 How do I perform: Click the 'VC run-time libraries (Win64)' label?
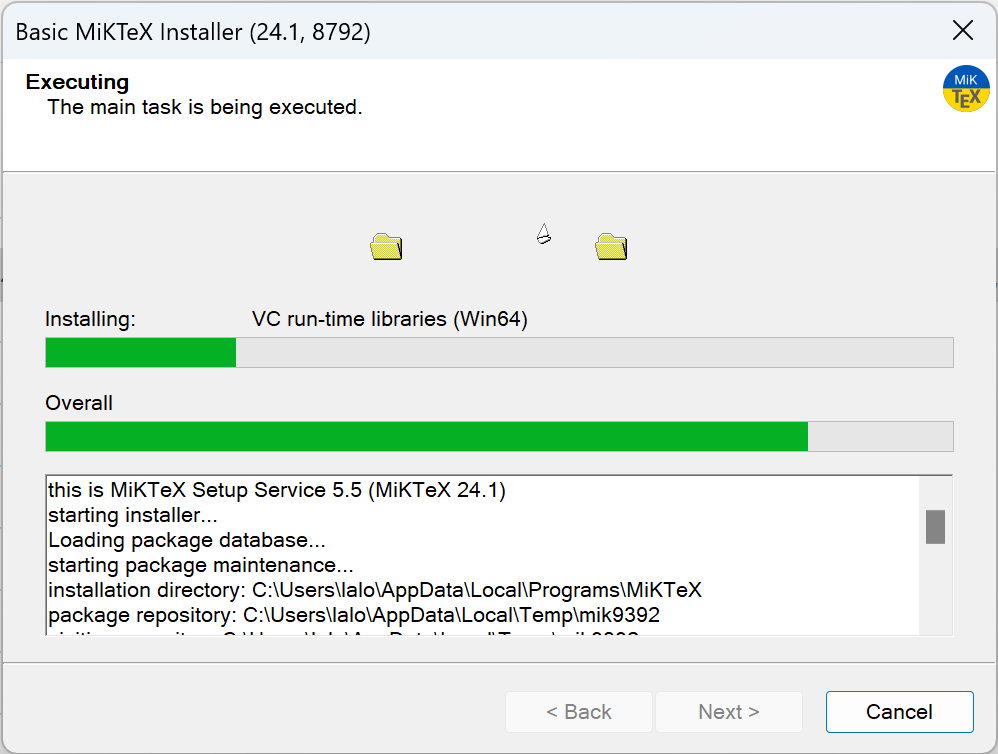point(390,320)
